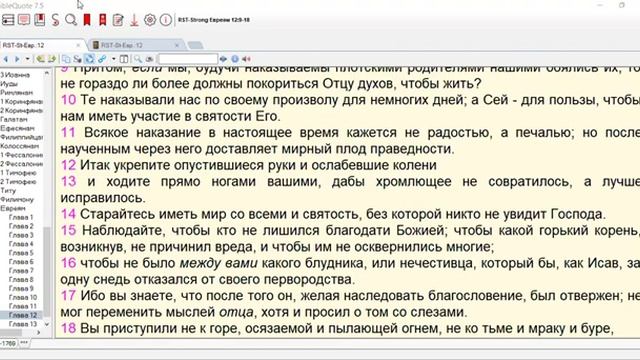
Task: Click verse number 14
Action: click(69, 214)
